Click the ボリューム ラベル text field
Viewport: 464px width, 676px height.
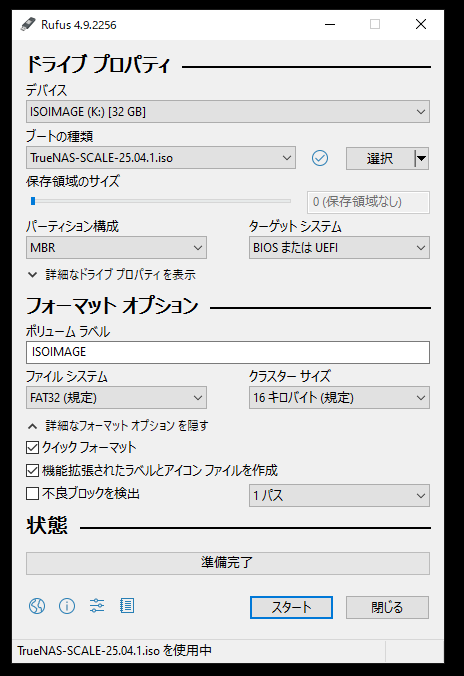coord(228,352)
